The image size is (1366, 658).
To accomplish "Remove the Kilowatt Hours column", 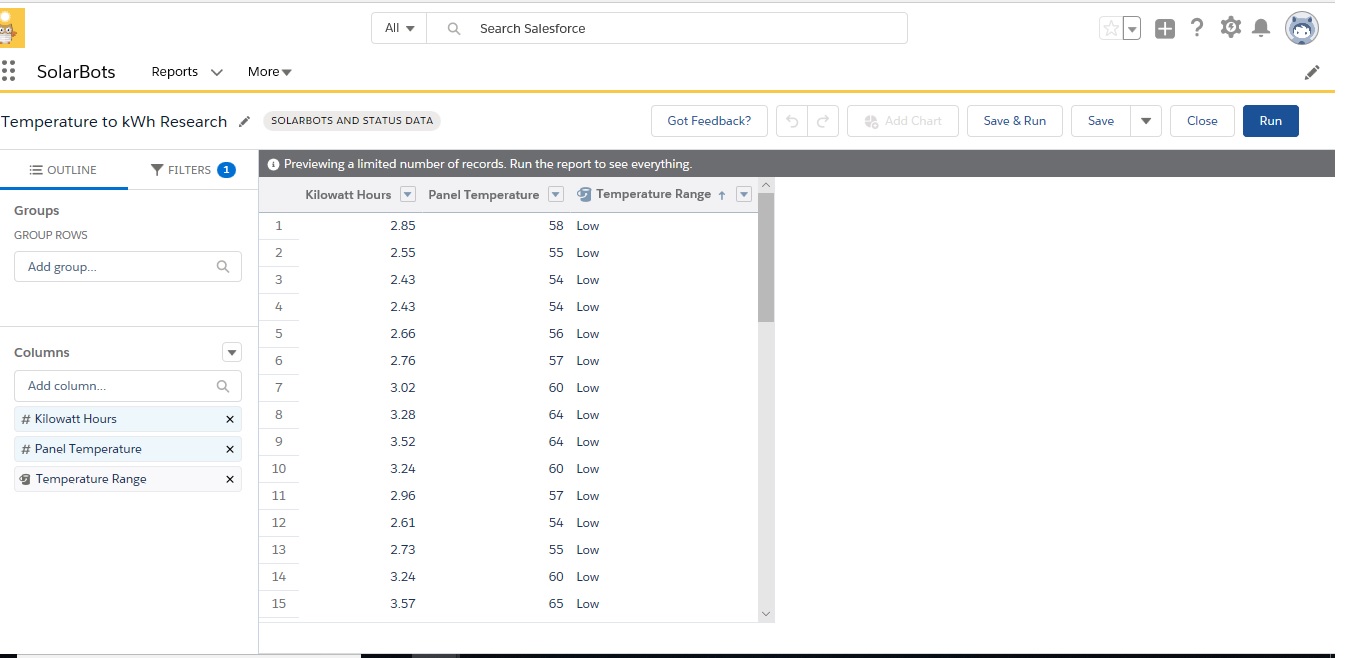I will click(x=229, y=420).
